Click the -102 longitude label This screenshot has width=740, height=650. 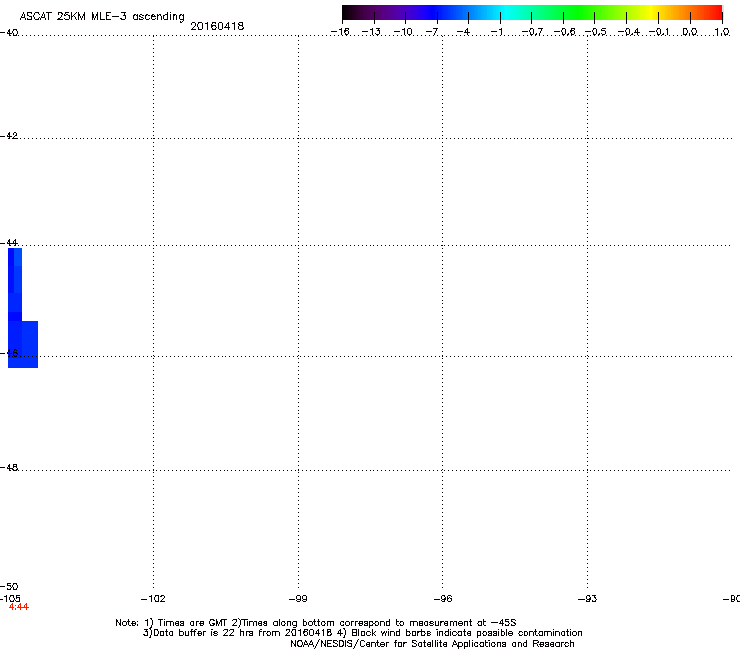[x=153, y=598]
